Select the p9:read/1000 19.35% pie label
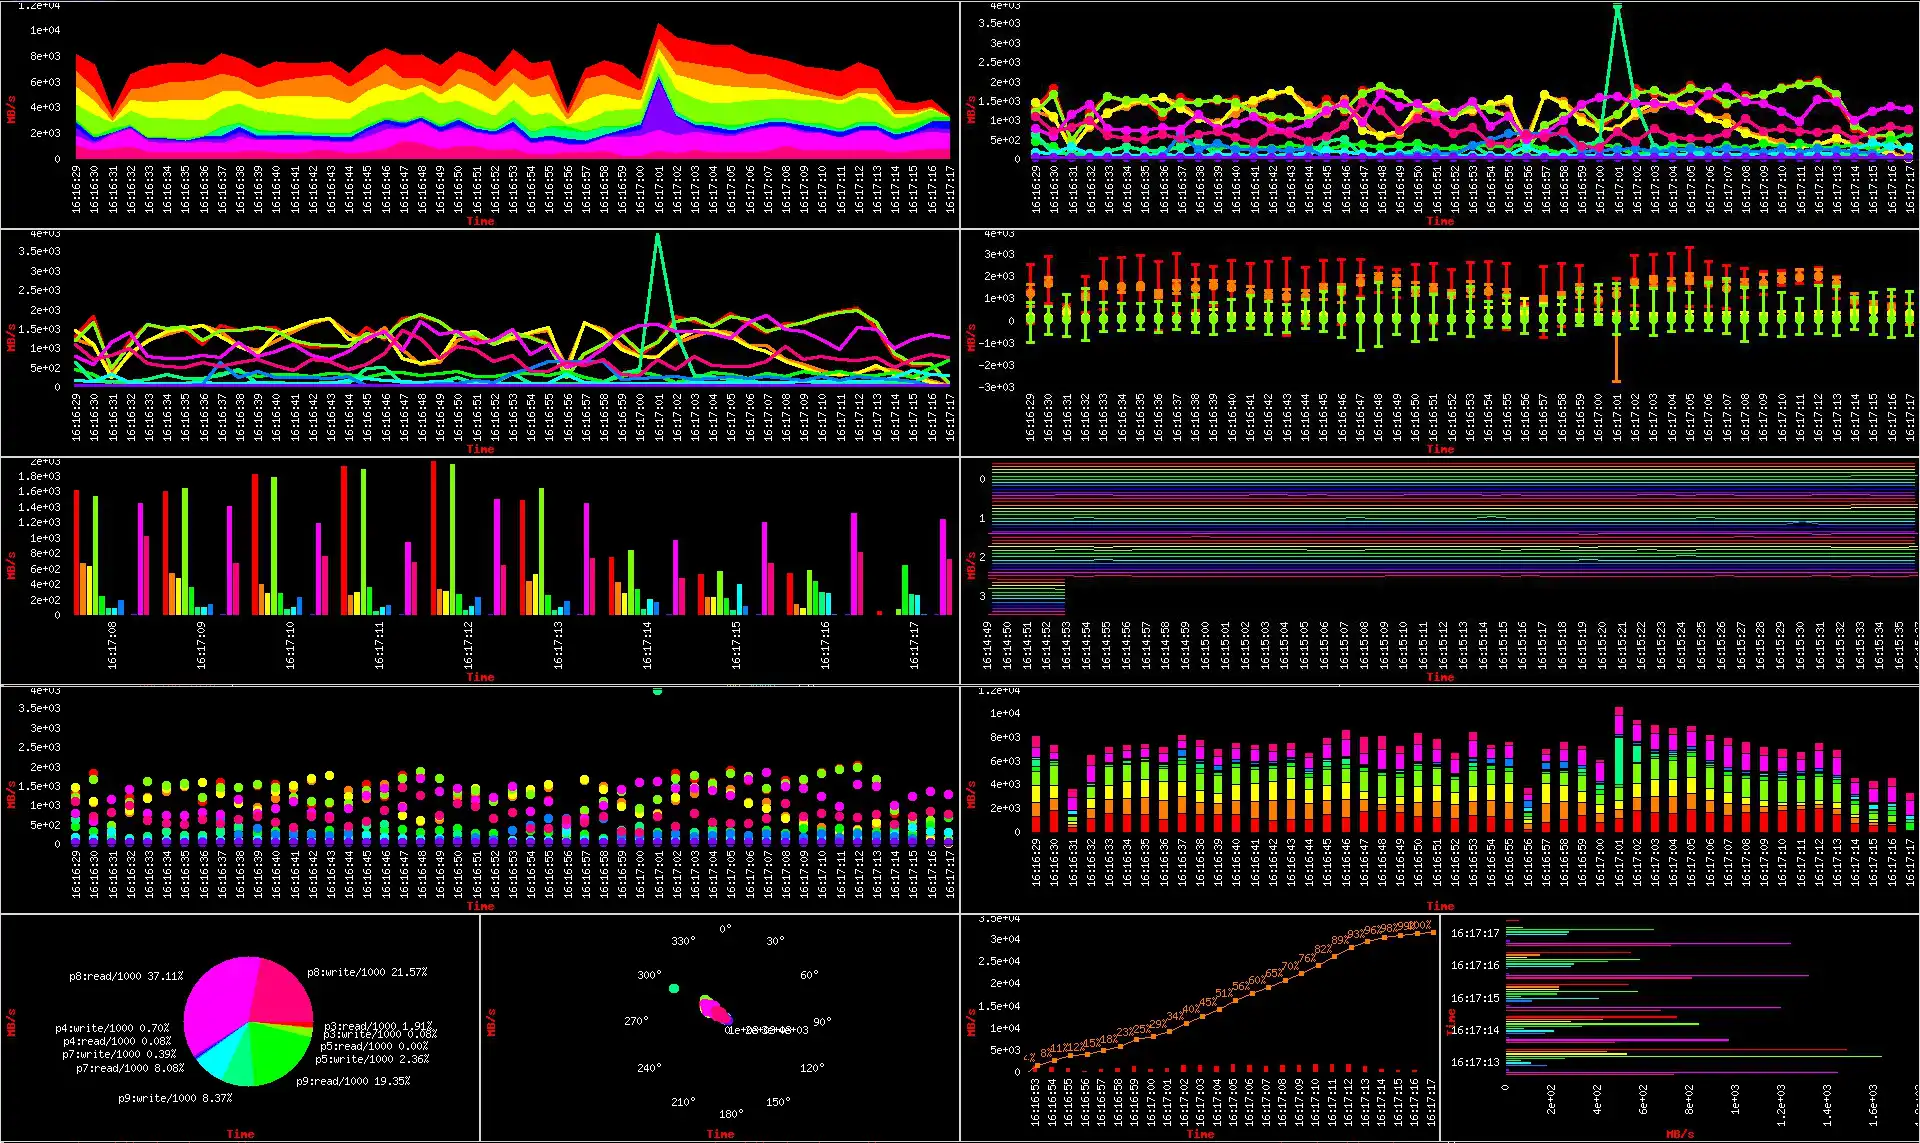 [352, 1081]
